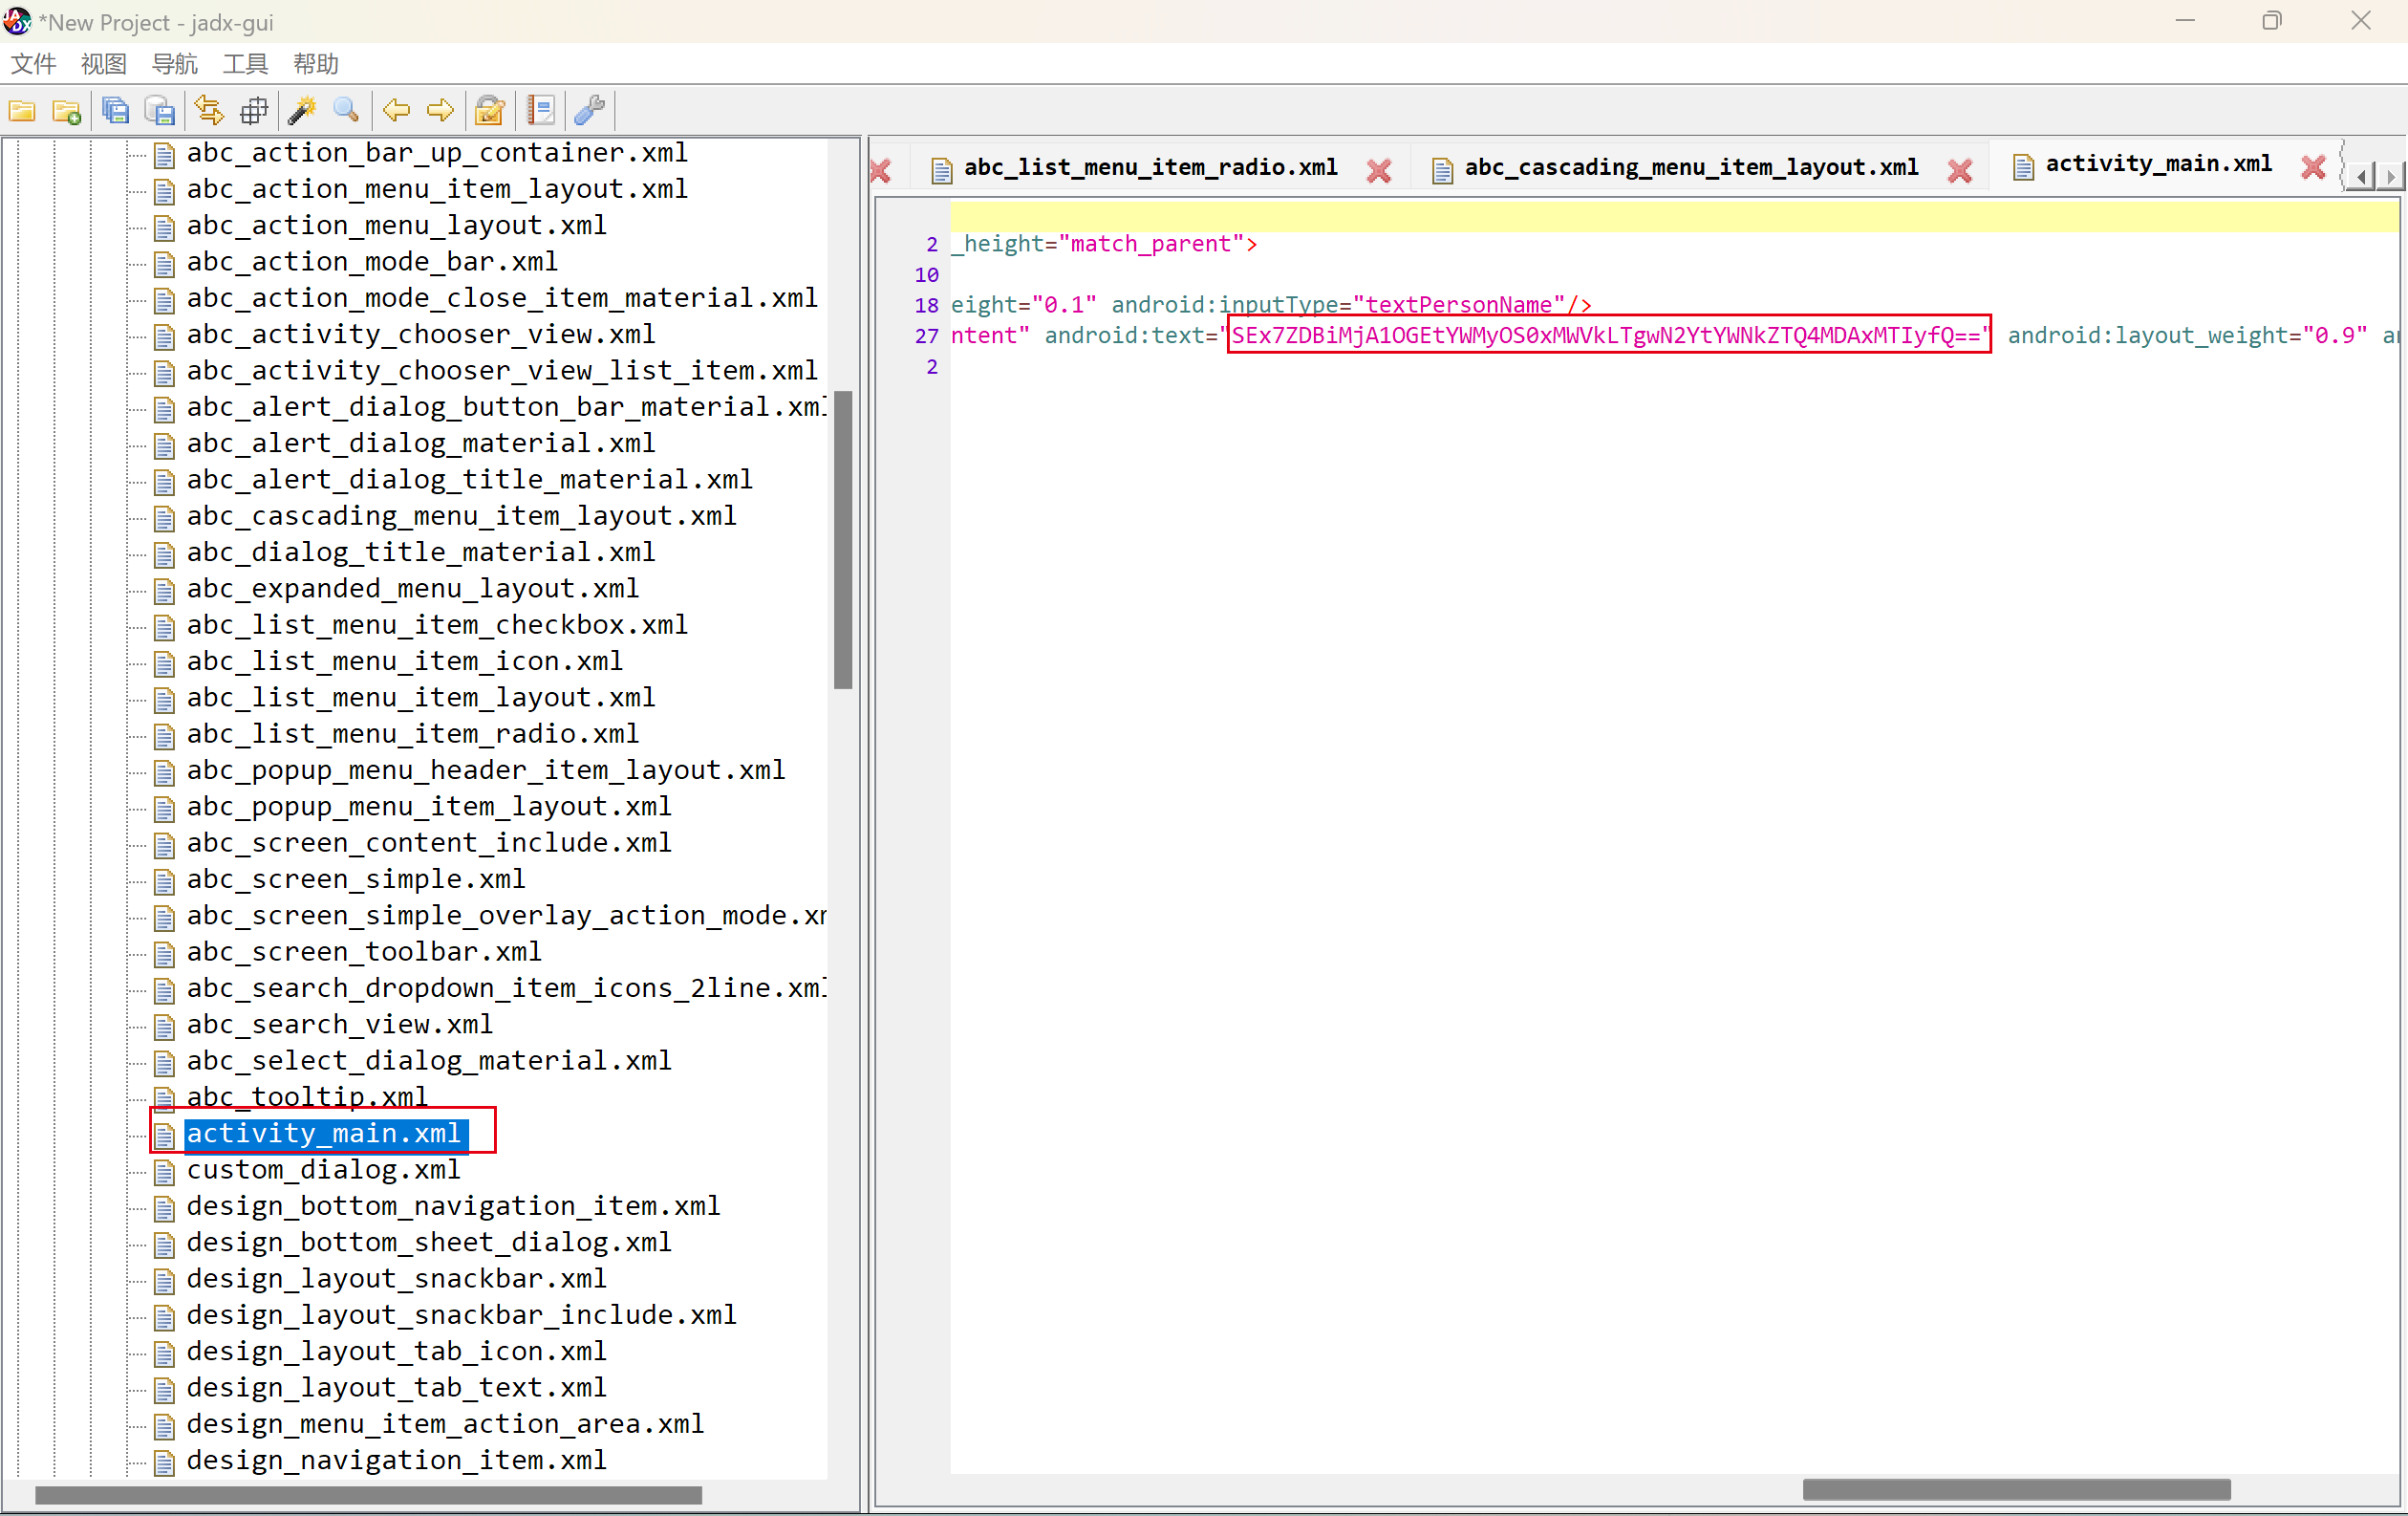The width and height of the screenshot is (2408, 1516).
Task: Close the abc_cascading_menu_item_layout.xml tab
Action: point(1960,170)
